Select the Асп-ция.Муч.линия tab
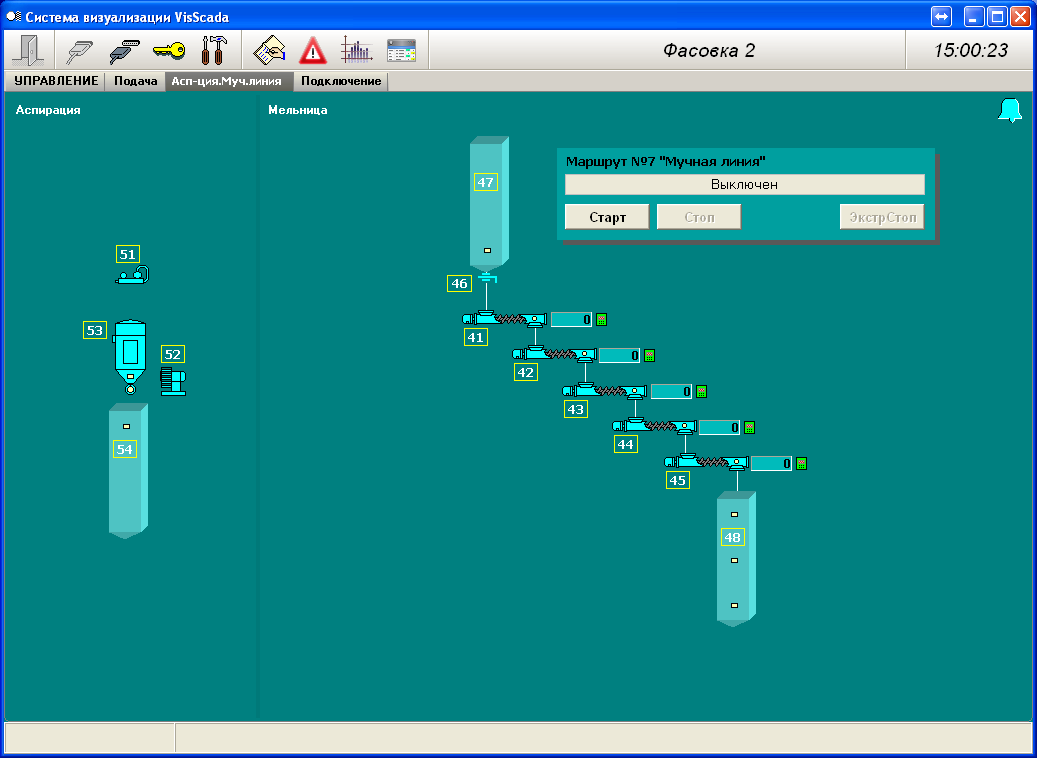 (229, 81)
